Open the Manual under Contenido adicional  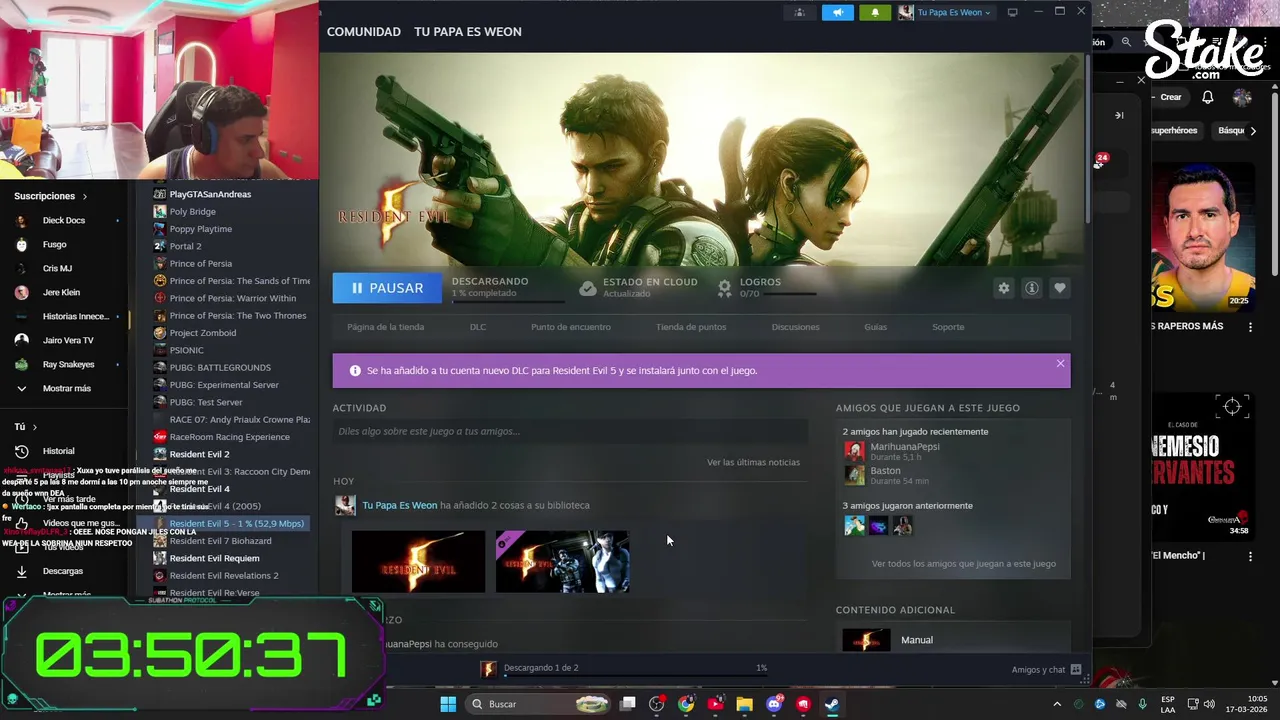(x=916, y=640)
